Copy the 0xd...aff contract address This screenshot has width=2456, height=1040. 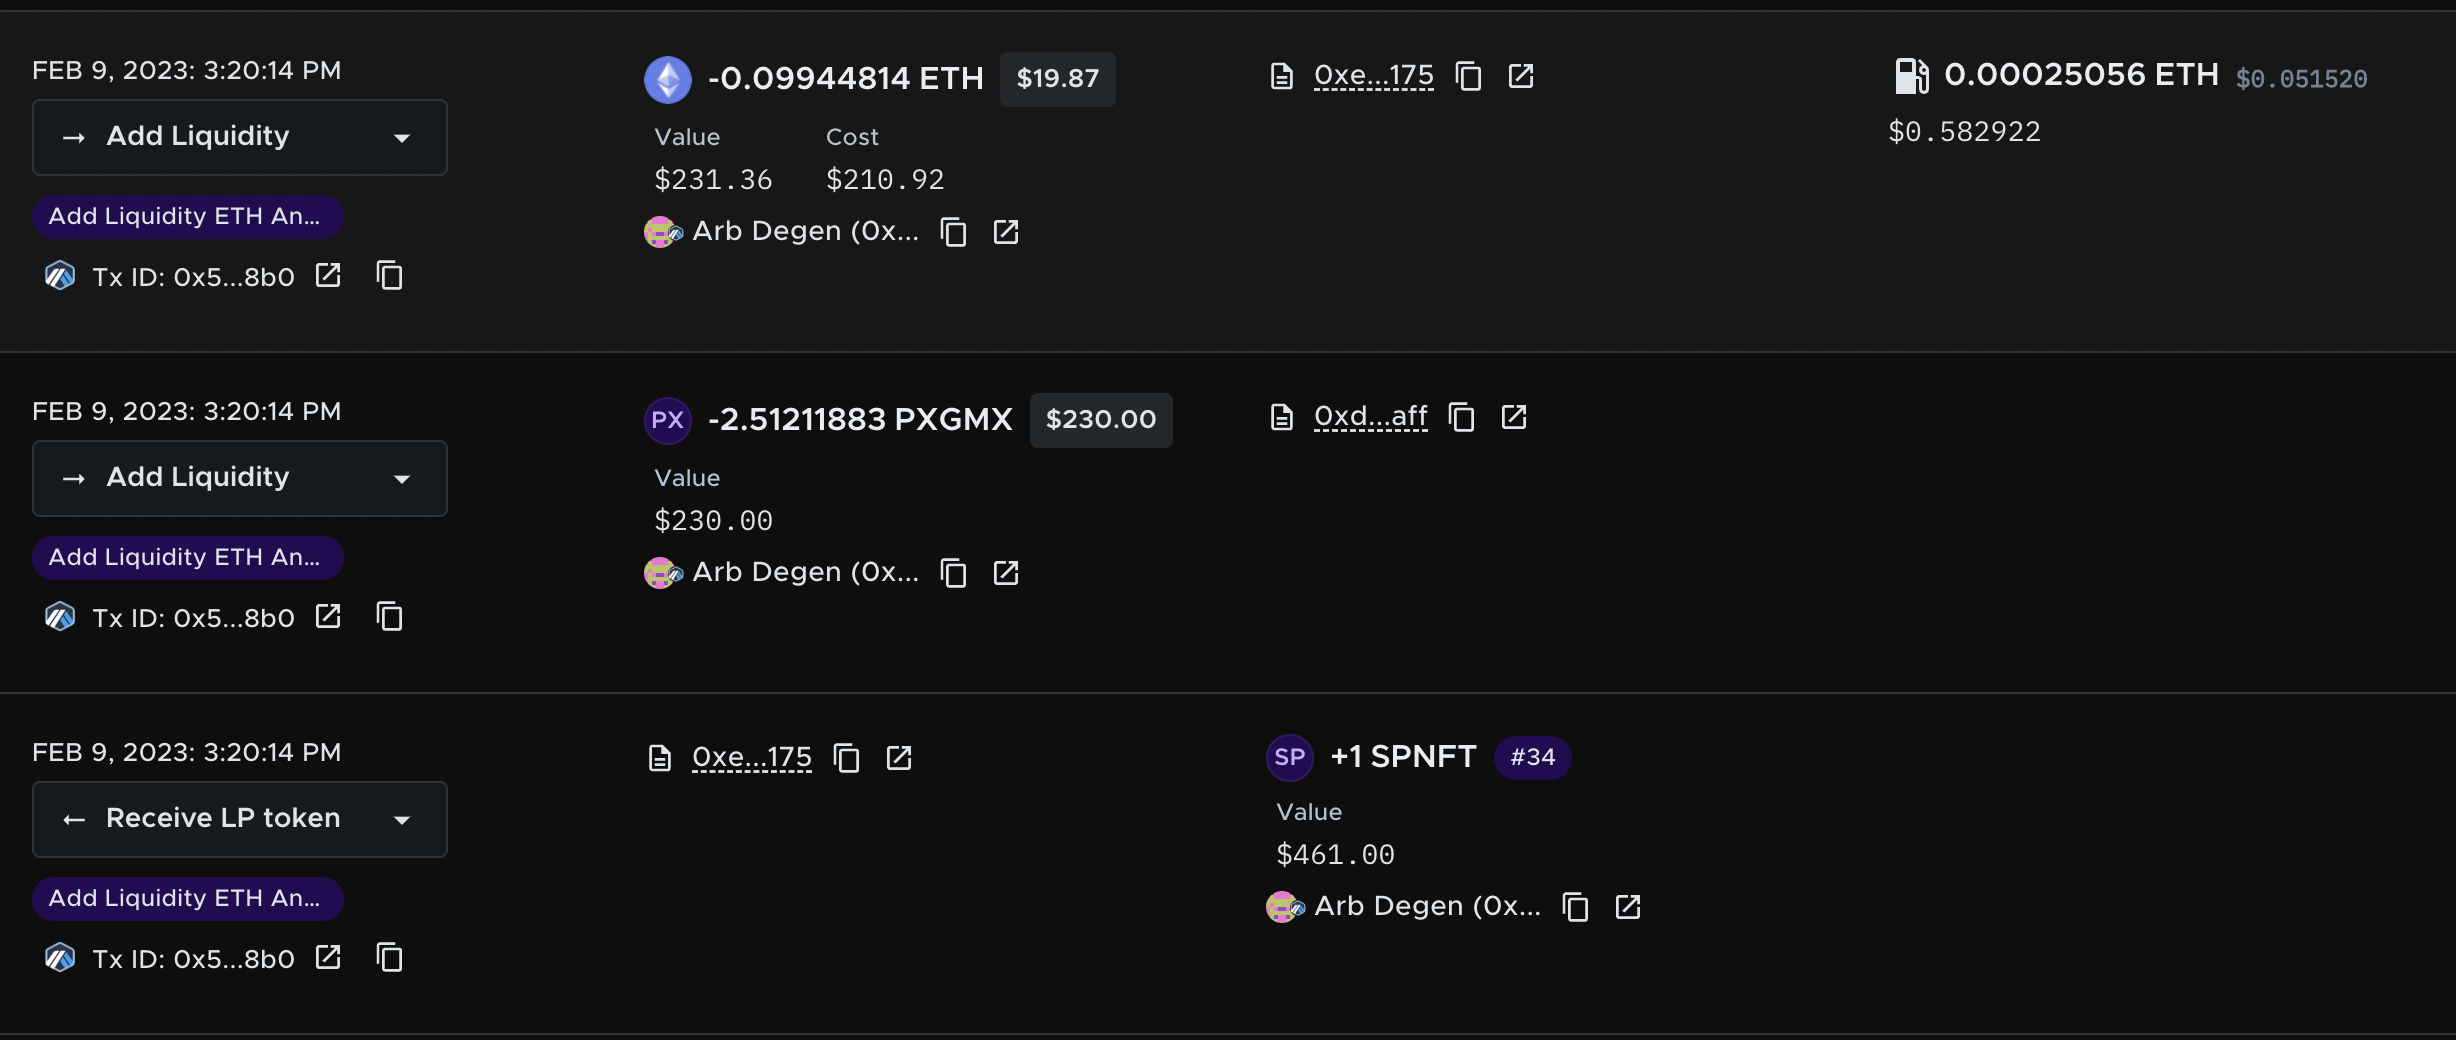[x=1462, y=417]
